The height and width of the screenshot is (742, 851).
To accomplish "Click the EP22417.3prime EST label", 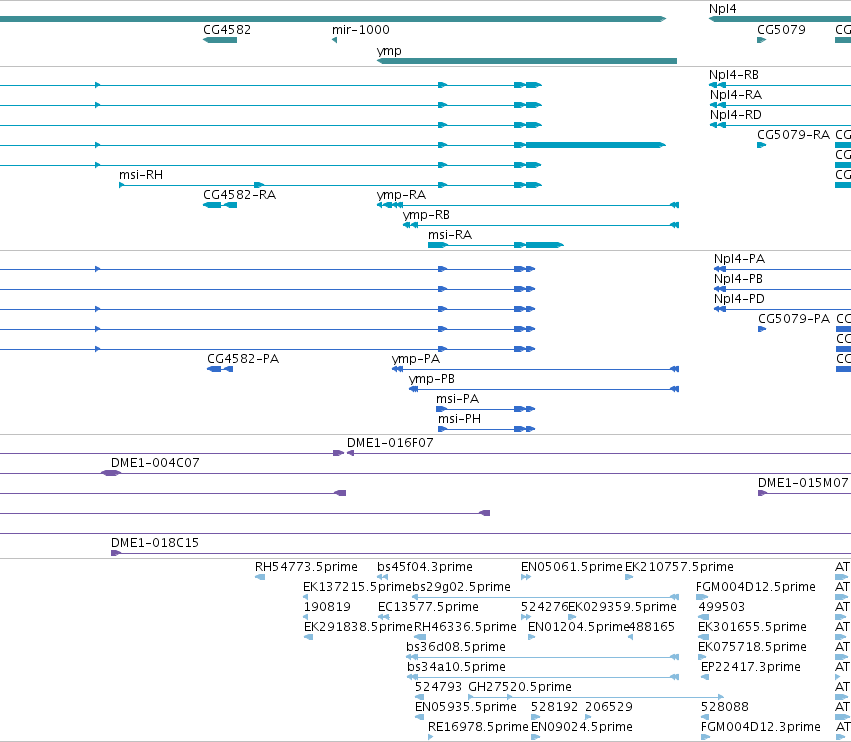I will point(751,667).
